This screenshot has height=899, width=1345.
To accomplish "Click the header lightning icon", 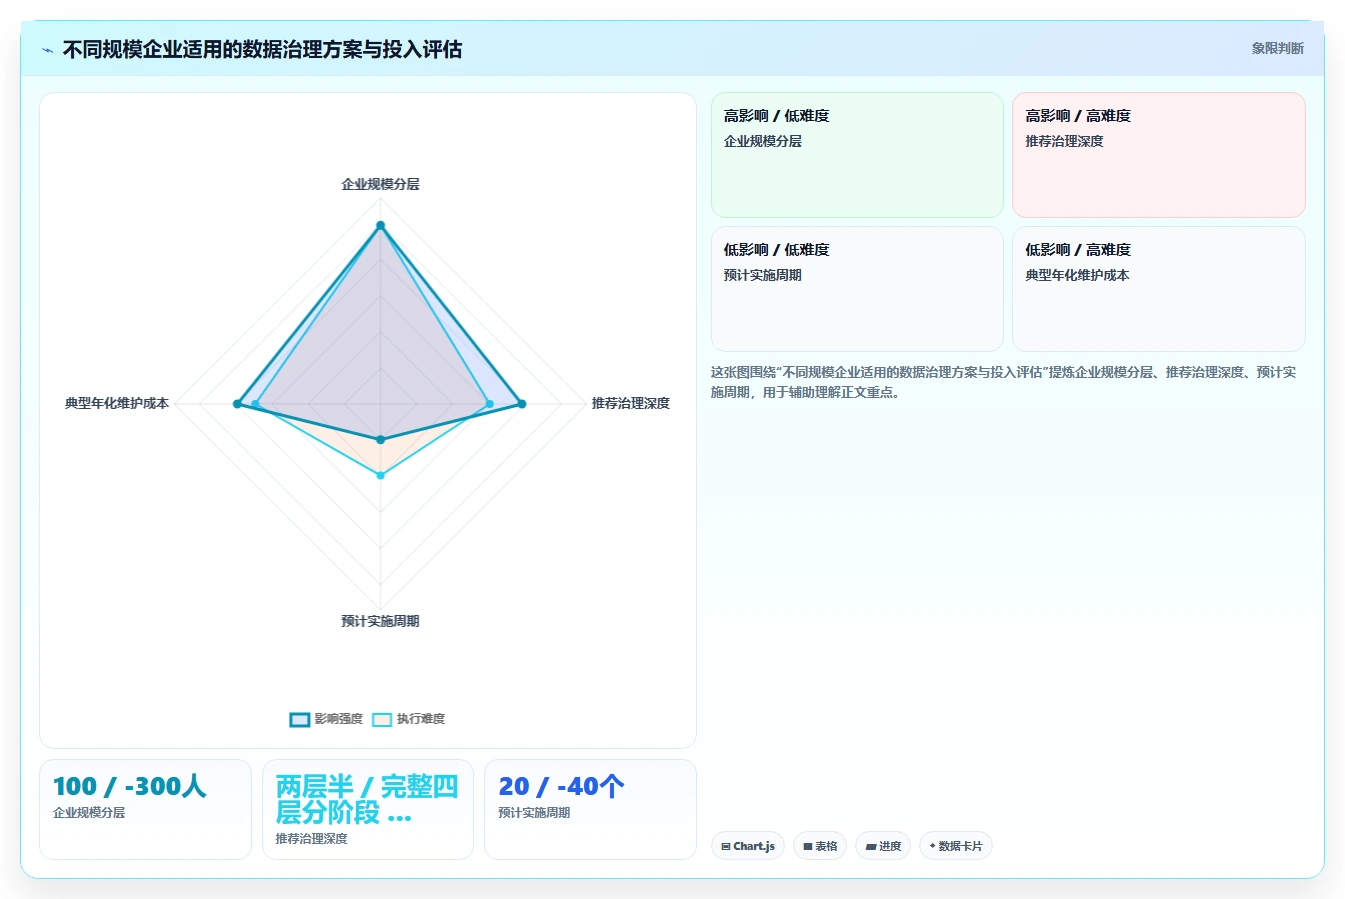I will coord(47,50).
